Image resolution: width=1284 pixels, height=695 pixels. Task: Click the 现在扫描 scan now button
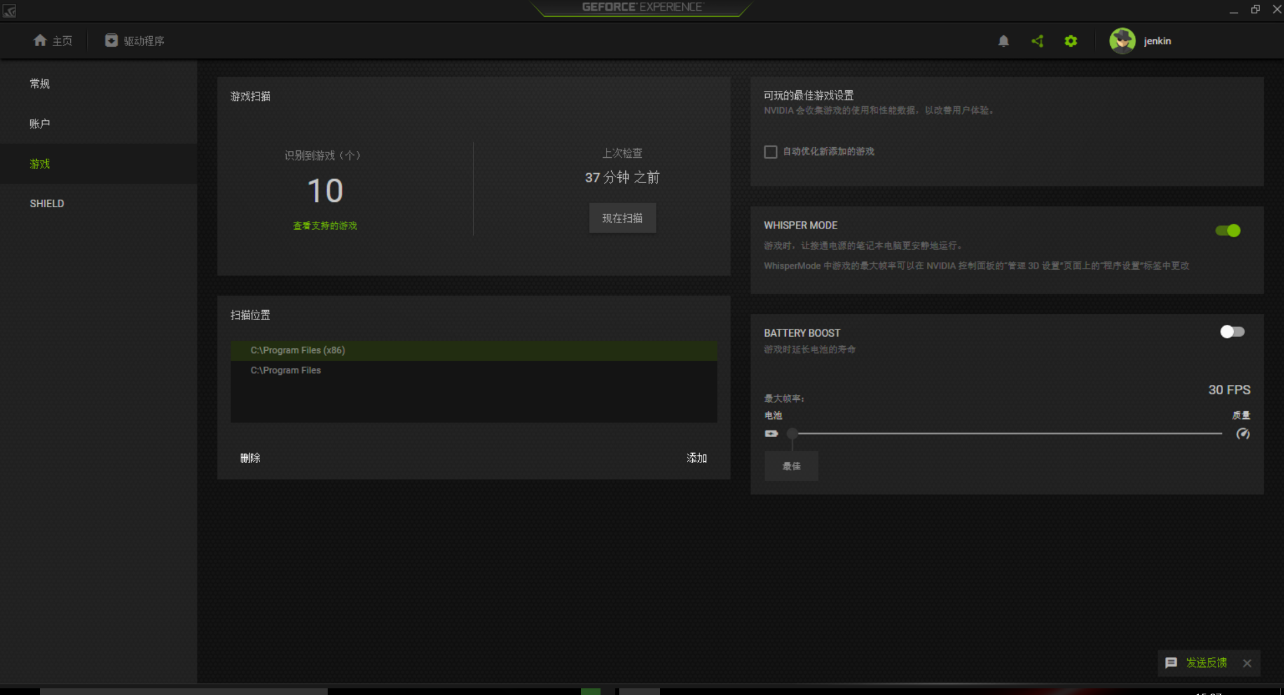[622, 218]
